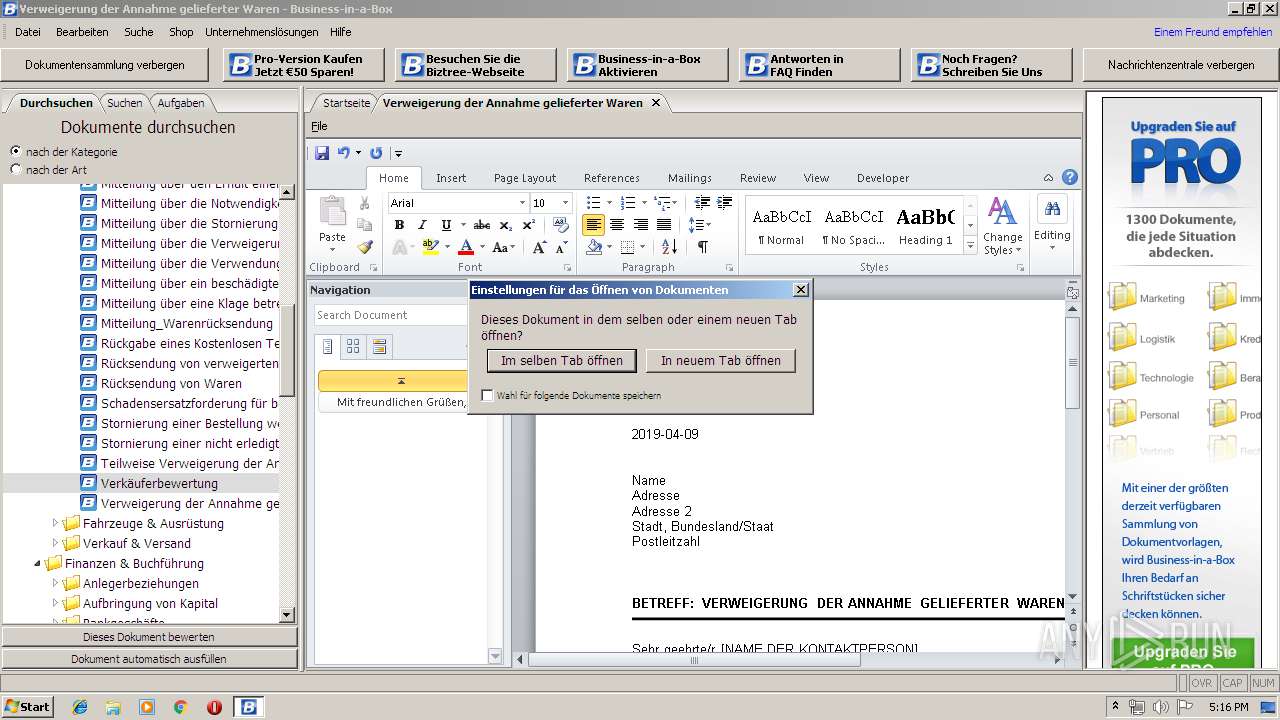Open the font color dropdown arrow
The image size is (1280, 720).
tap(482, 247)
